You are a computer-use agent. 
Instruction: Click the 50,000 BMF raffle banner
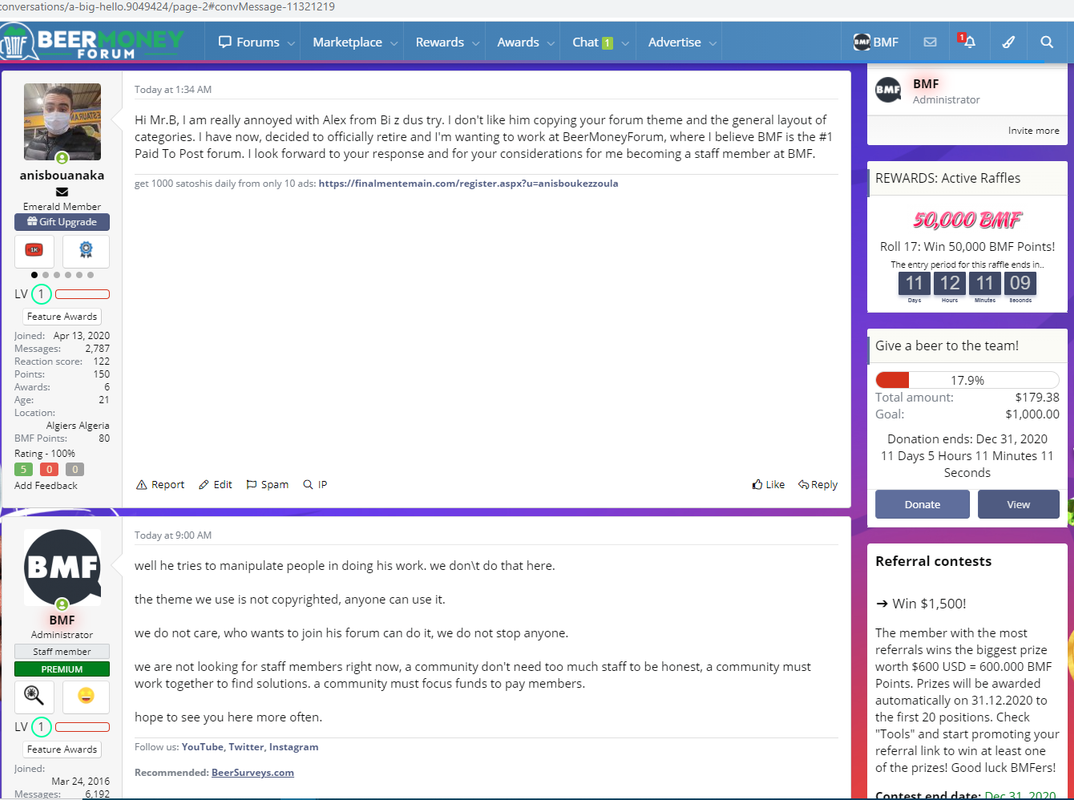[x=967, y=220]
